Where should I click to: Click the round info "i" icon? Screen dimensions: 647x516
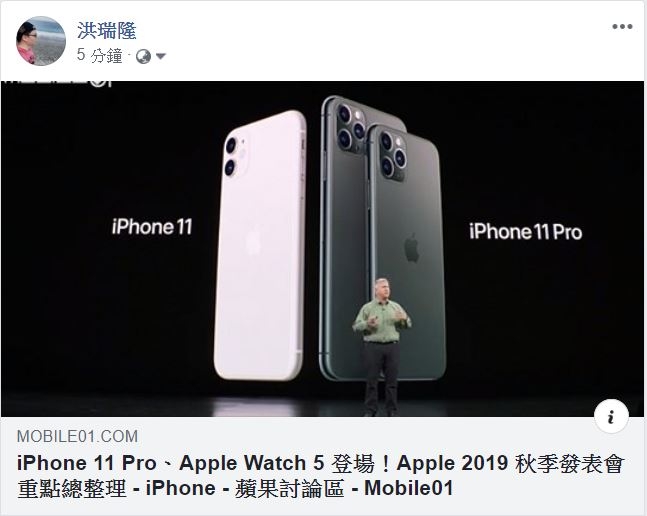tap(611, 416)
